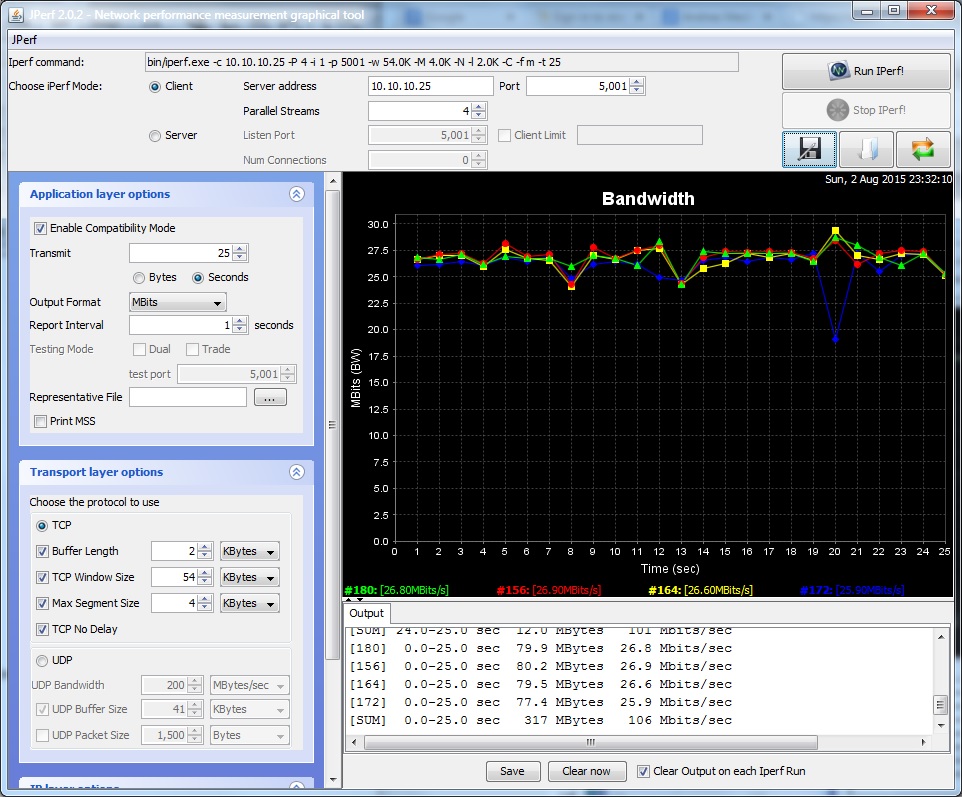
Task: Enable Print MSS checkbox
Action: (40, 422)
